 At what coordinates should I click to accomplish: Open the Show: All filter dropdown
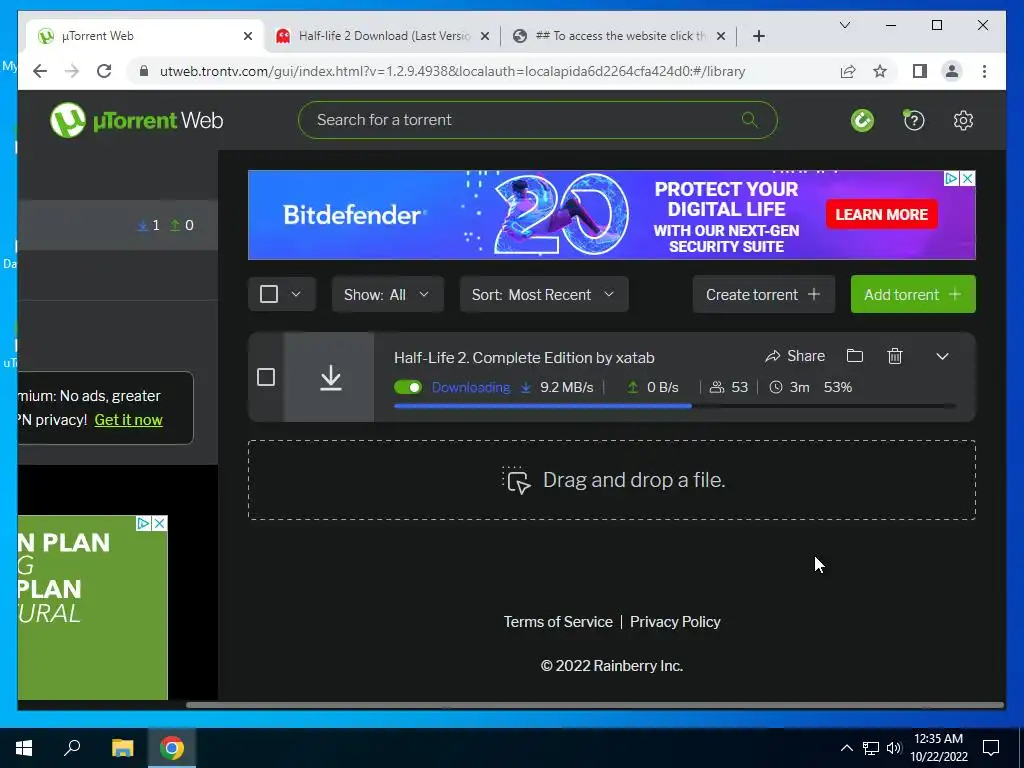388,295
